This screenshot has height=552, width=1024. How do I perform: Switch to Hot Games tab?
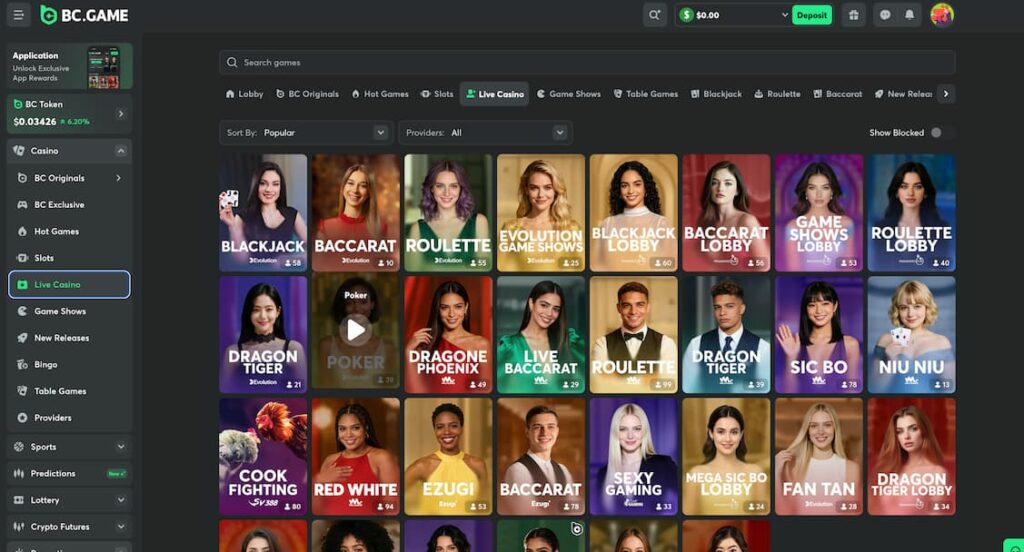(380, 94)
